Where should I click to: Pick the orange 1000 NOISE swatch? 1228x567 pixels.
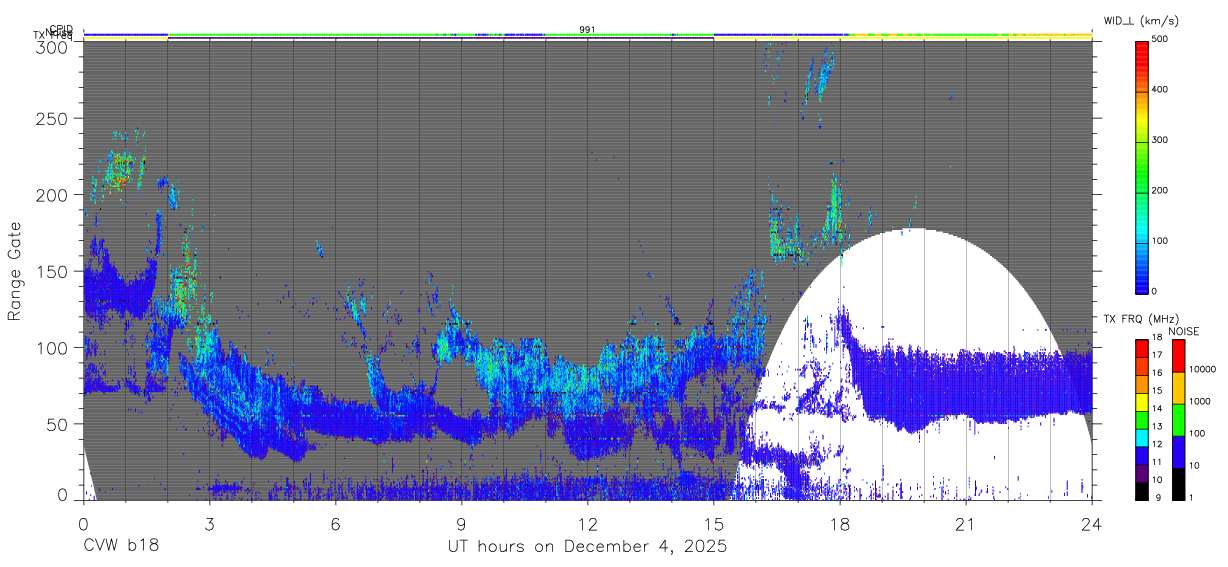point(1178,388)
